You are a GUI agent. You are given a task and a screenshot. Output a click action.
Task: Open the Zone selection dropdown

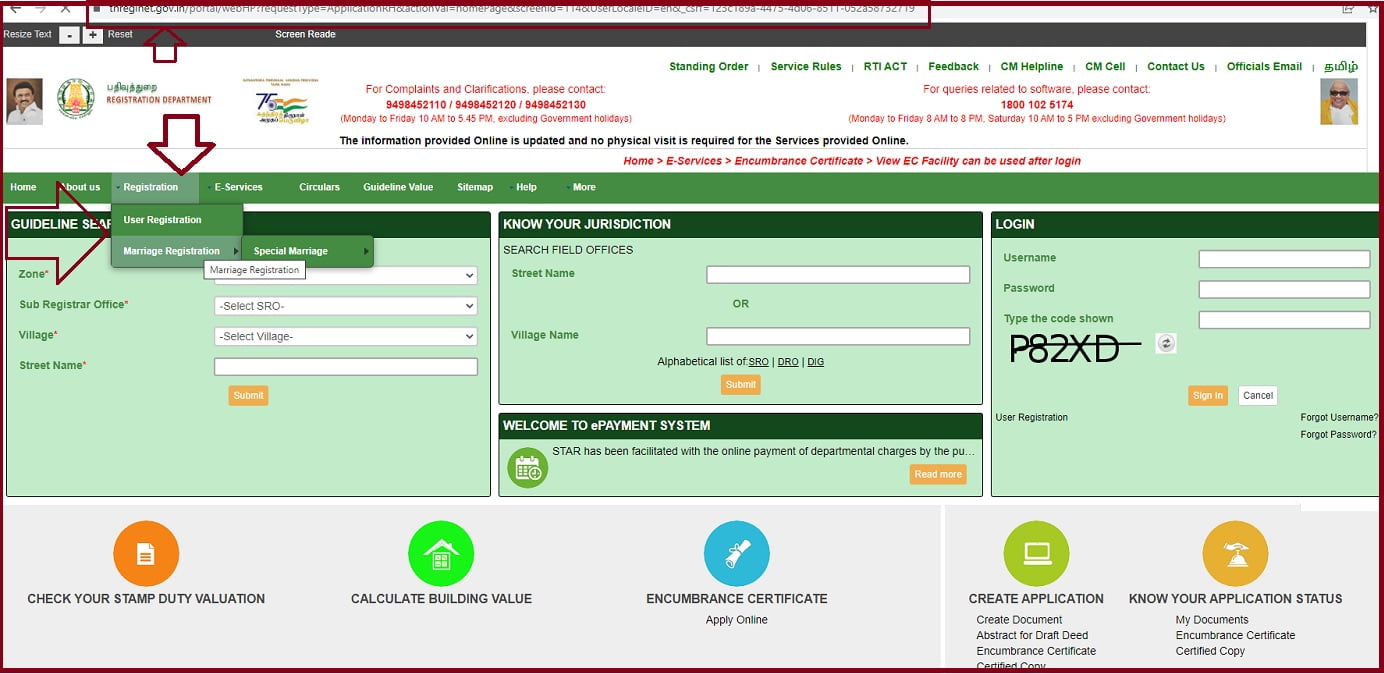tap(345, 275)
